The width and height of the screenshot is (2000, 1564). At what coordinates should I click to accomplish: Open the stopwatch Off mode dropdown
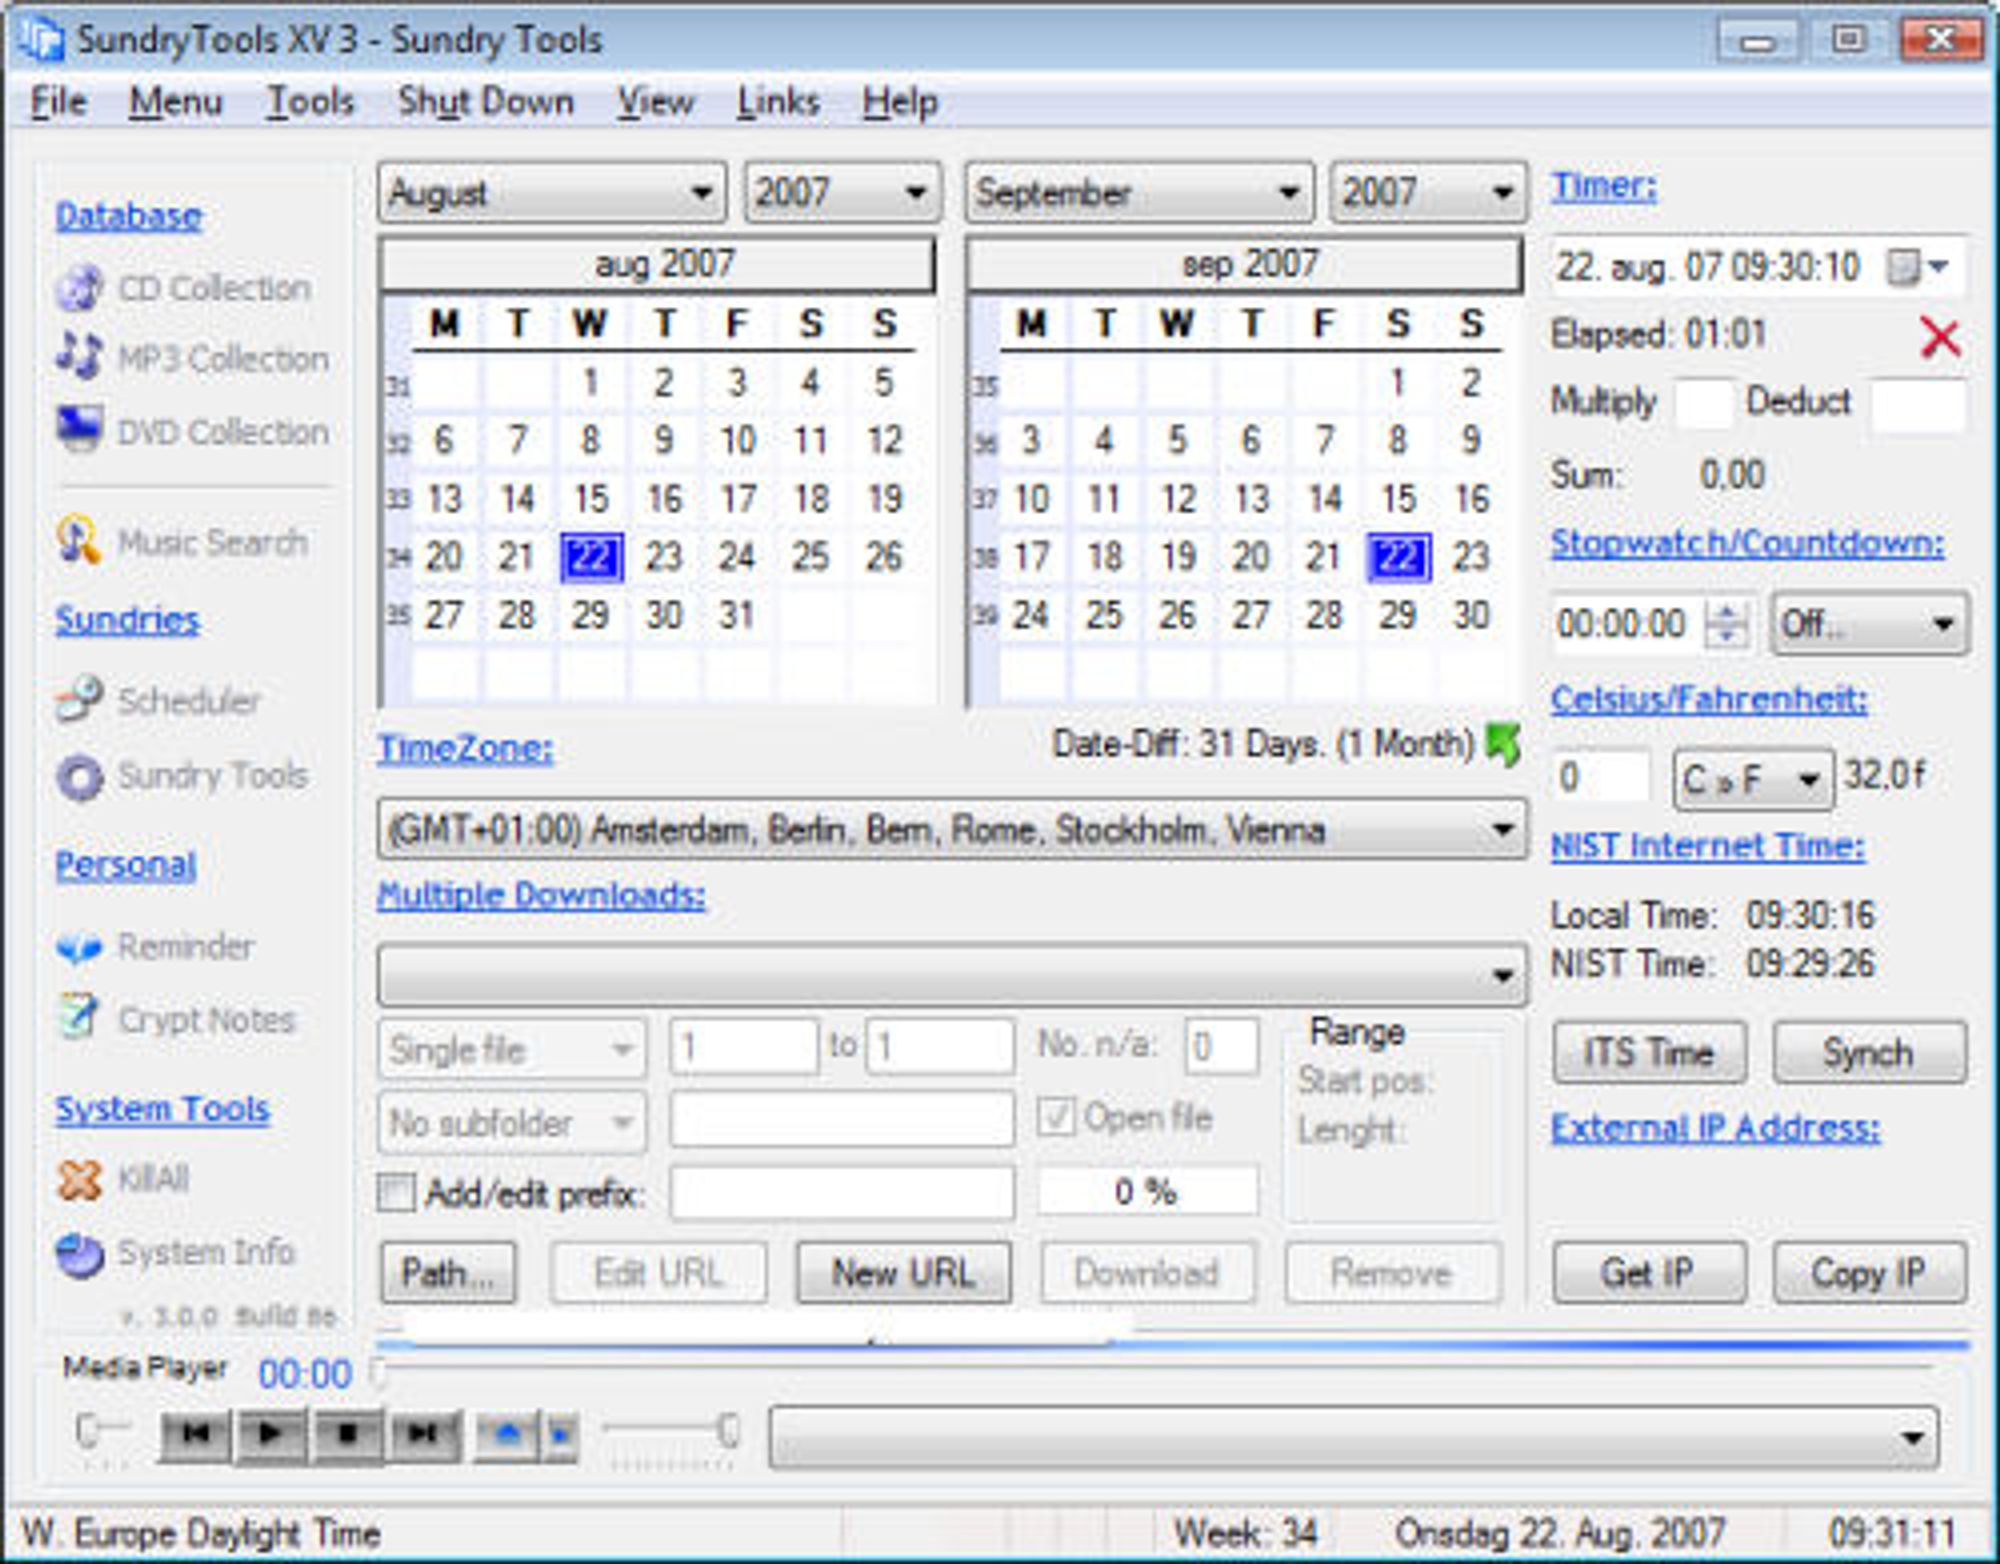[x=1869, y=623]
